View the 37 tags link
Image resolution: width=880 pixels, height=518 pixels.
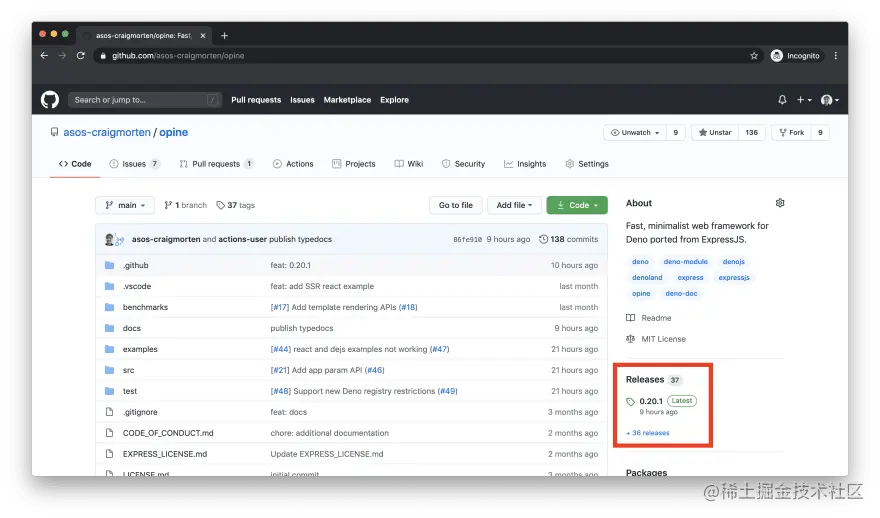pyautogui.click(x=236, y=205)
